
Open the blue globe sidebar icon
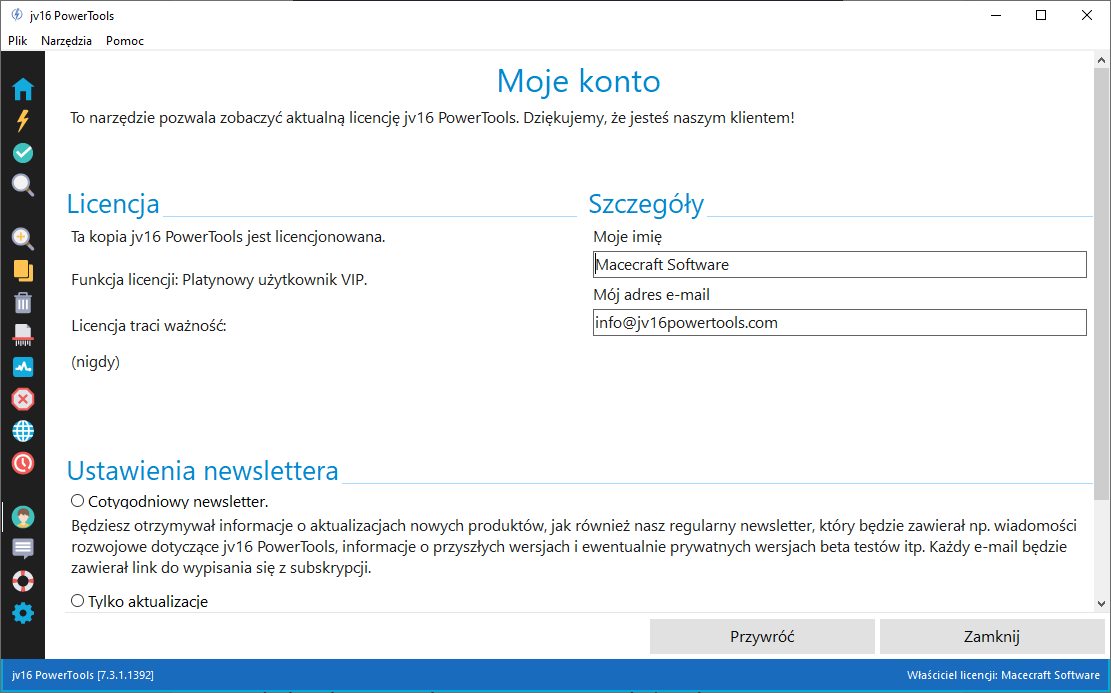23,431
